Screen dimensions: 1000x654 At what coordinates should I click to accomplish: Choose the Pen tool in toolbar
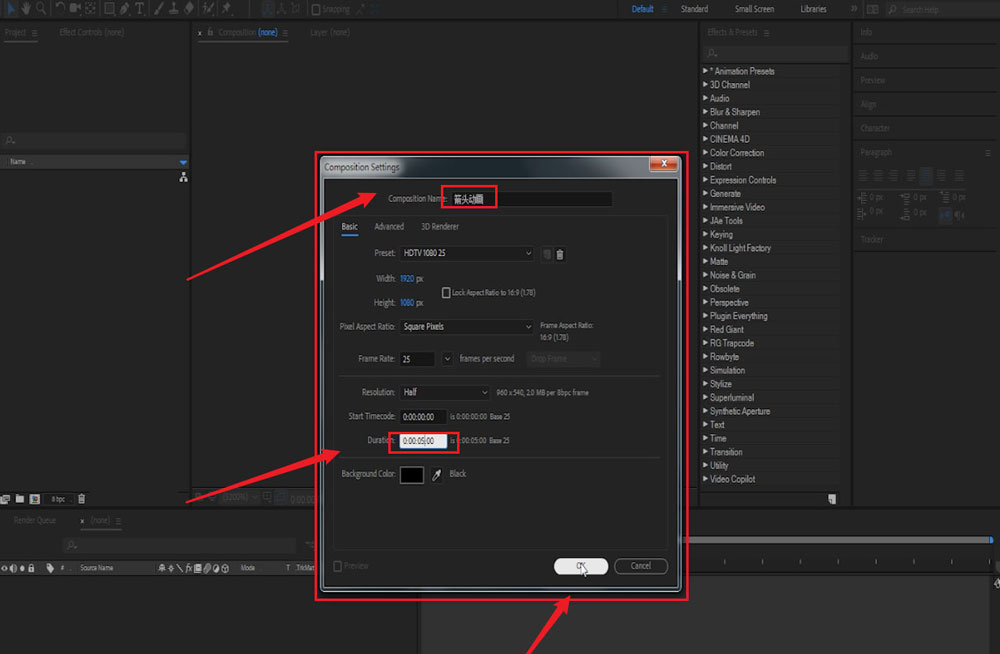pos(124,8)
